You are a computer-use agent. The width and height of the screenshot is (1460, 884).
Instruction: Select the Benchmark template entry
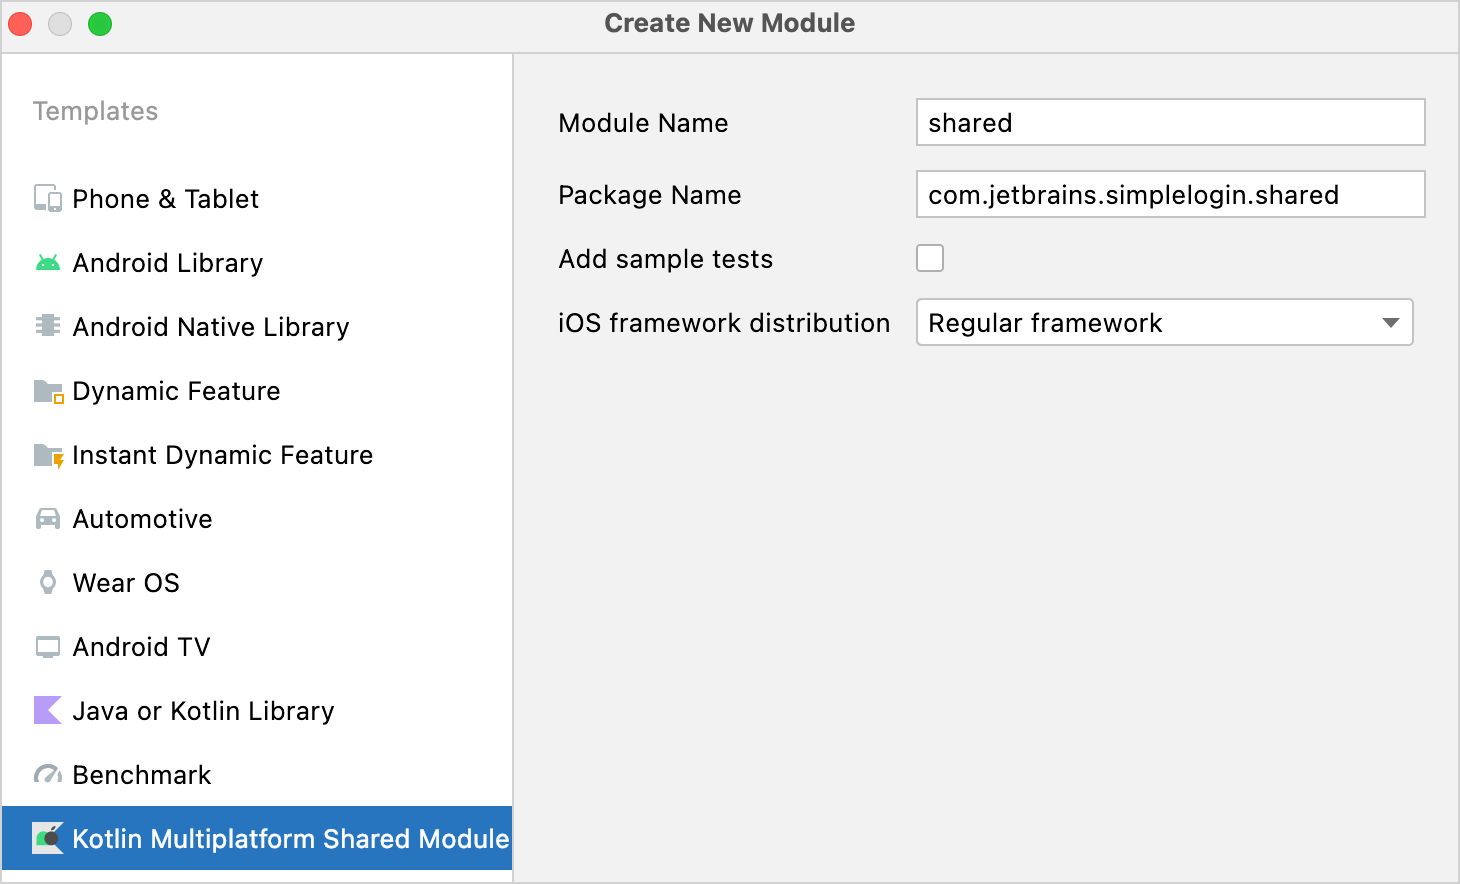(141, 774)
